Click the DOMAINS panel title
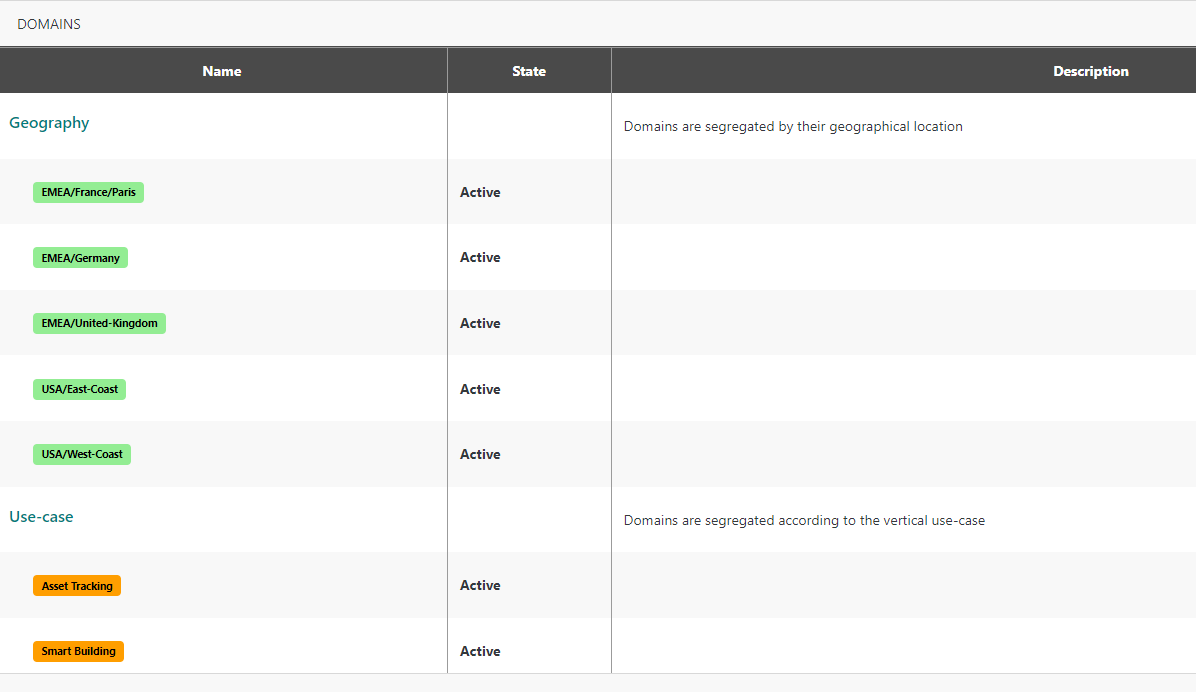The image size is (1196, 692). [49, 24]
